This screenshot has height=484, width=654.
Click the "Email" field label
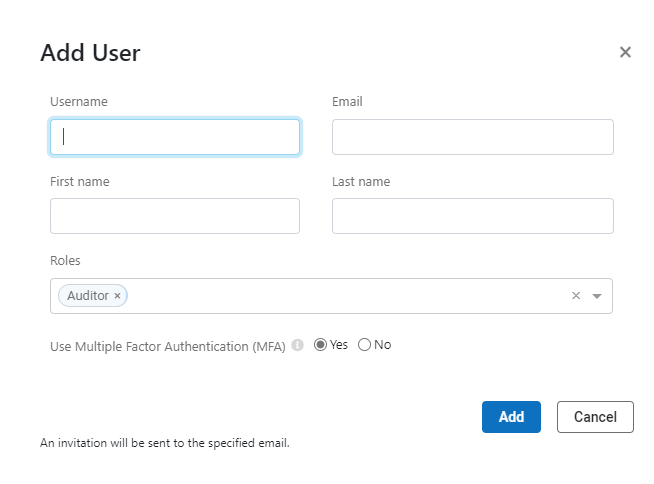(347, 101)
